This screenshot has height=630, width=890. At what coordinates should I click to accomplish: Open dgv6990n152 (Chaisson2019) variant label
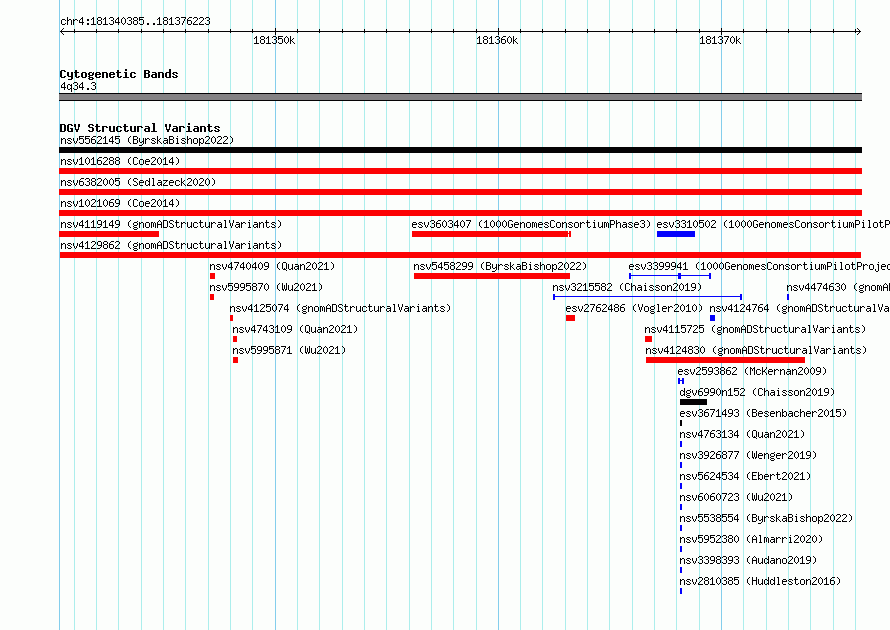coord(757,392)
